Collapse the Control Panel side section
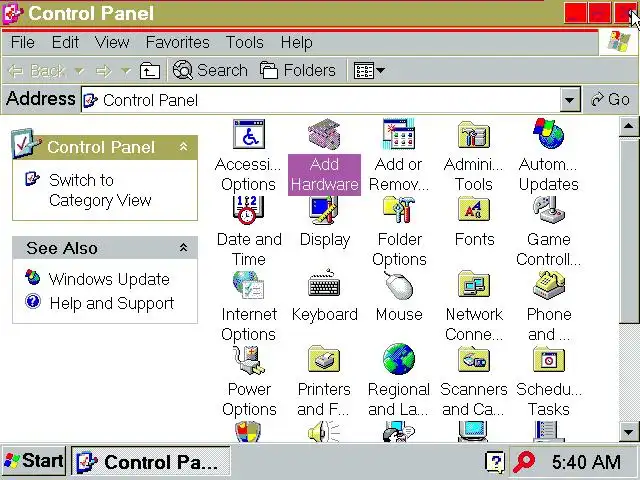Screen dimensions: 640x480 (x=184, y=147)
